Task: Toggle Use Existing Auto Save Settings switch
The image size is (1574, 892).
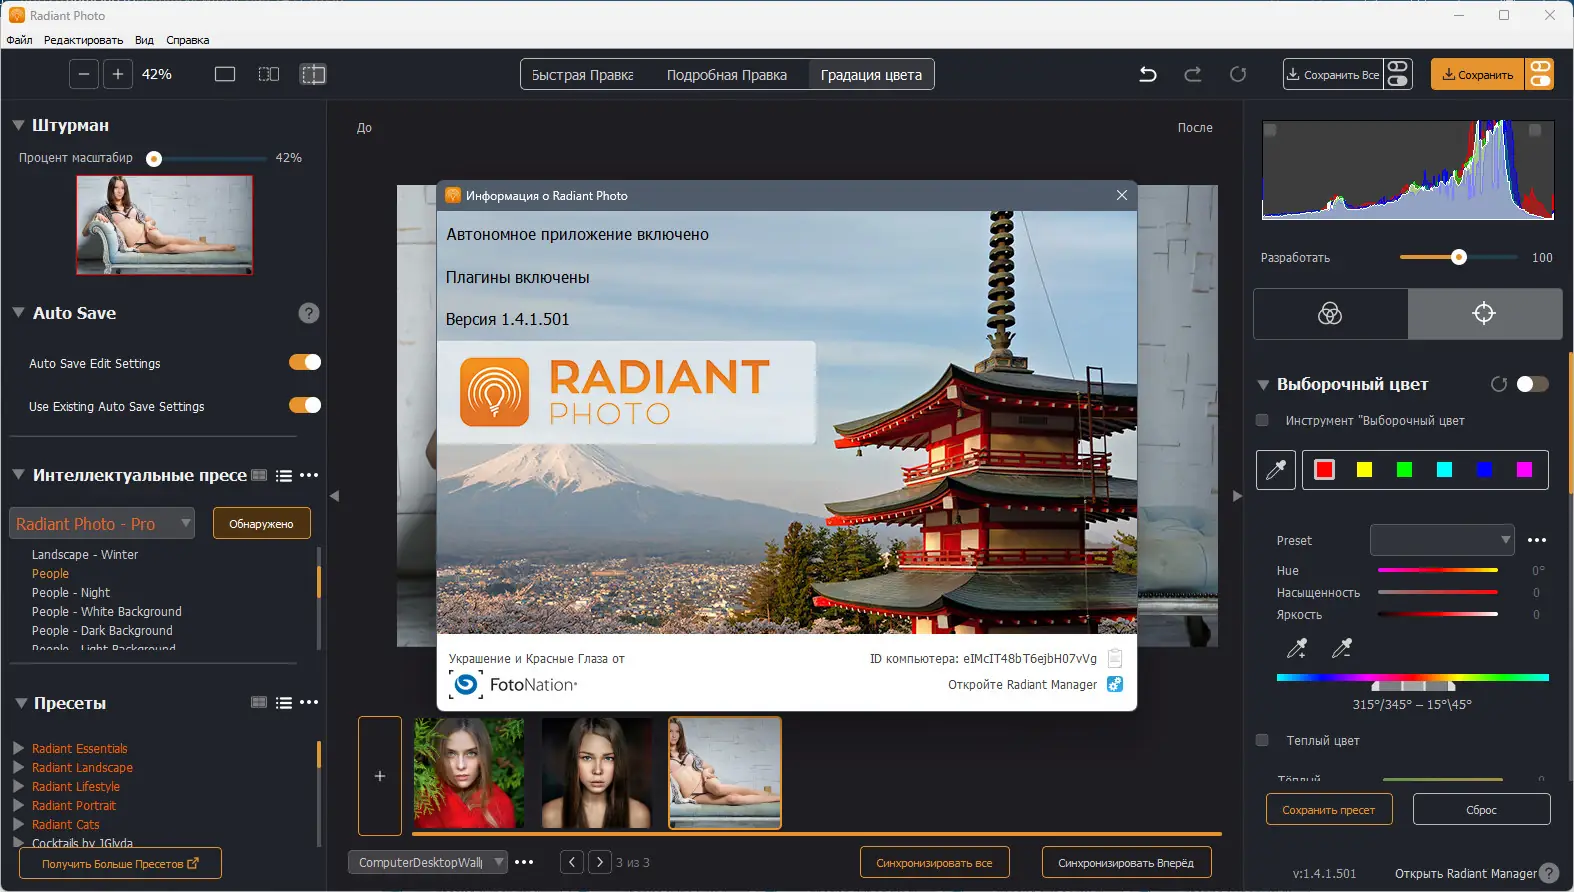Action: 305,405
